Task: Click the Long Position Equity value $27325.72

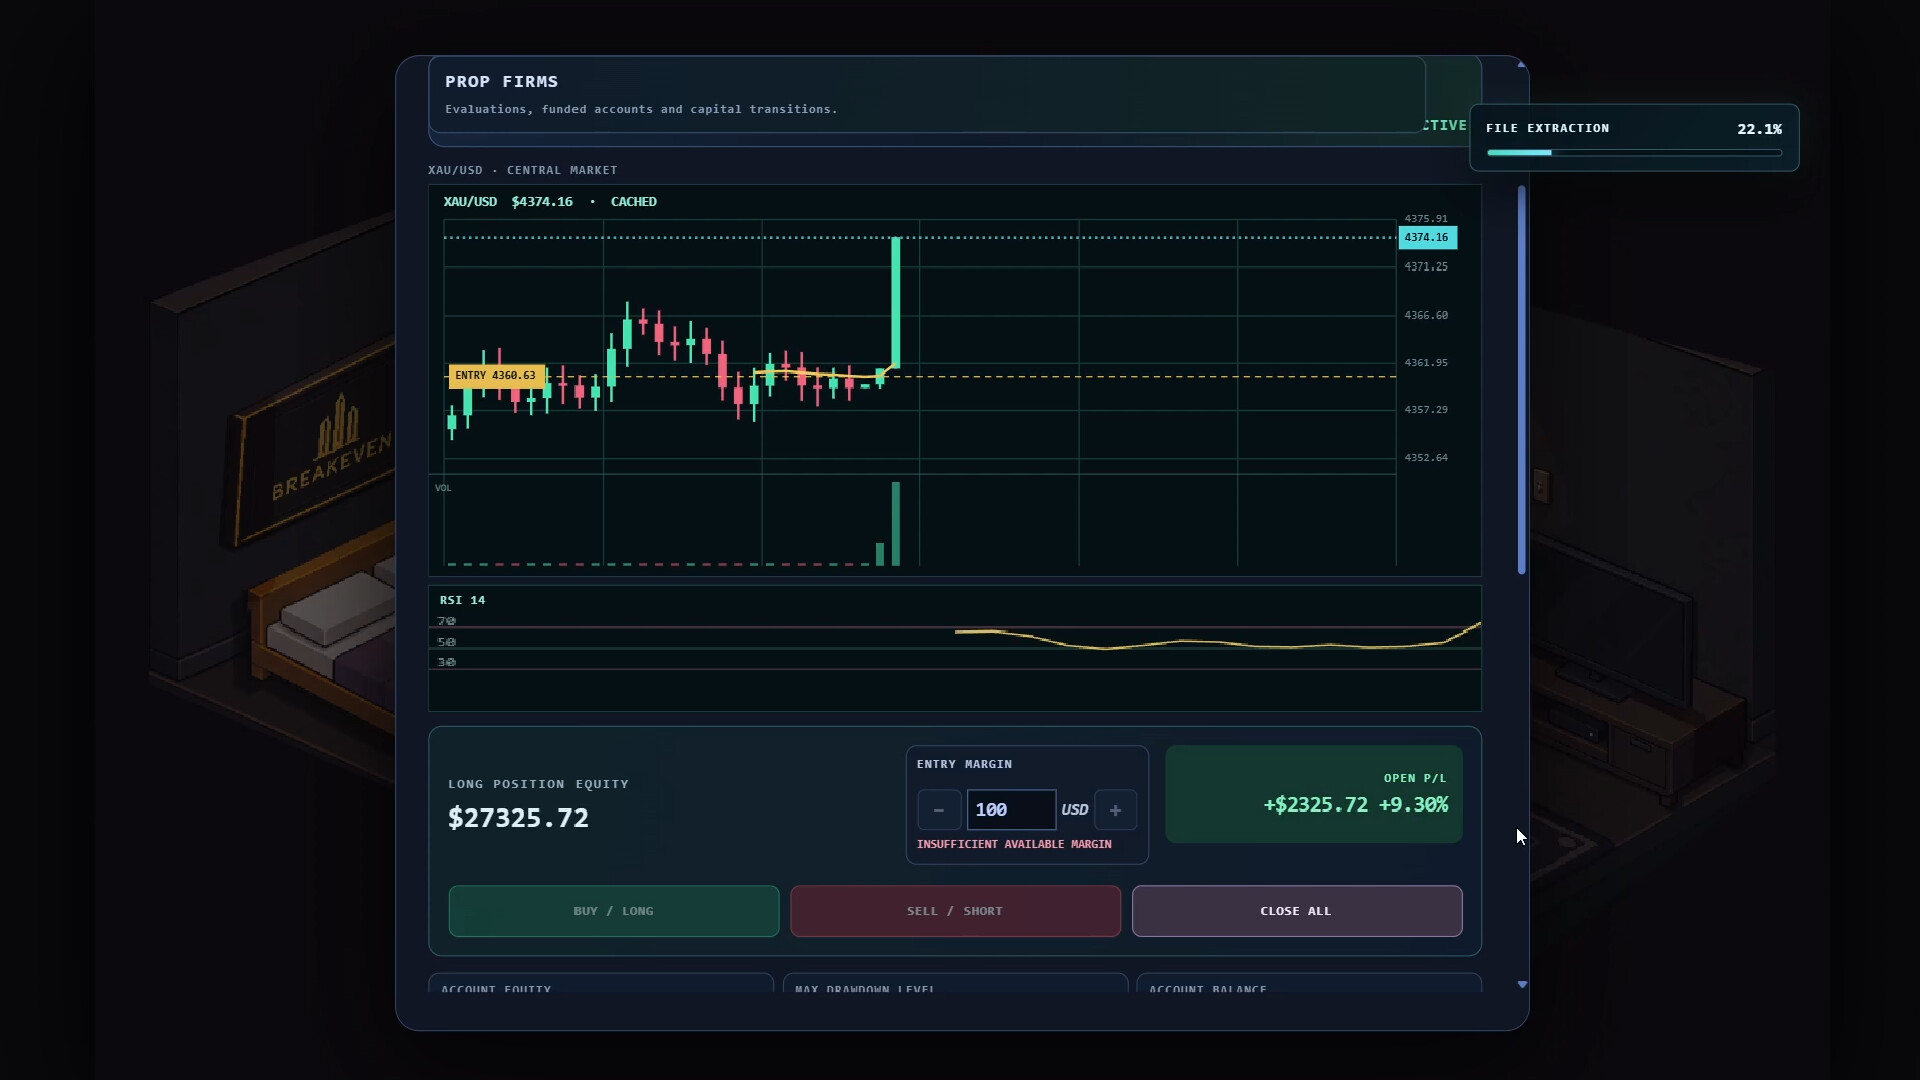Action: click(x=518, y=818)
